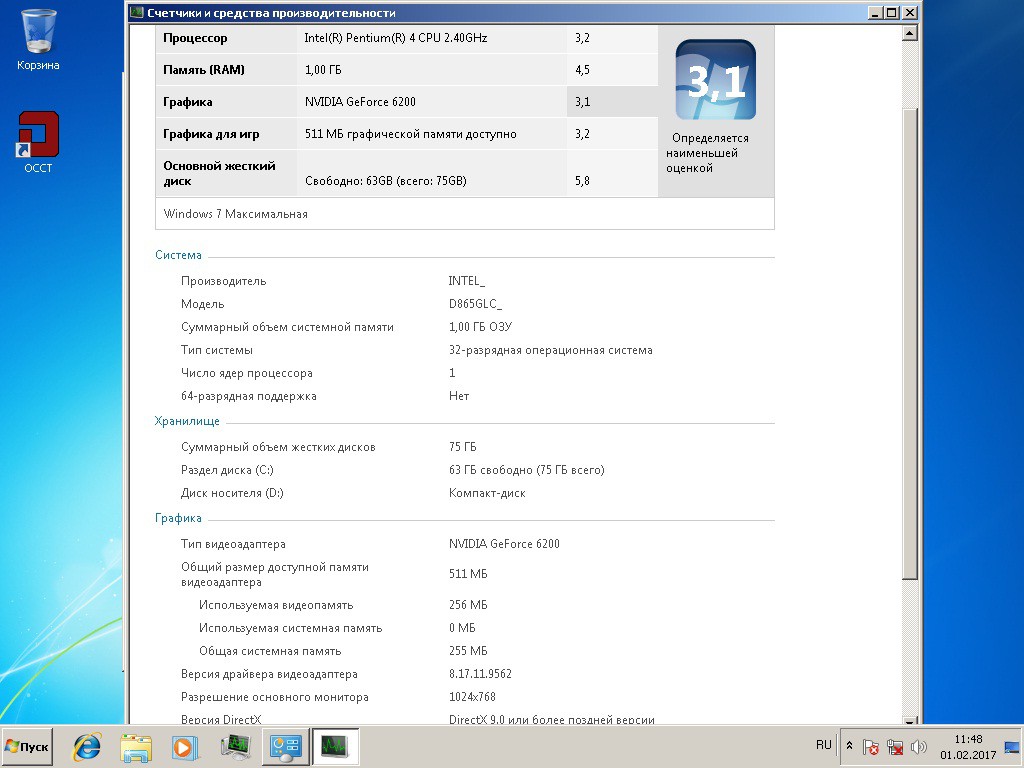1024x768 pixels.
Task: Select the Память (RAM) row label
Action: point(204,70)
